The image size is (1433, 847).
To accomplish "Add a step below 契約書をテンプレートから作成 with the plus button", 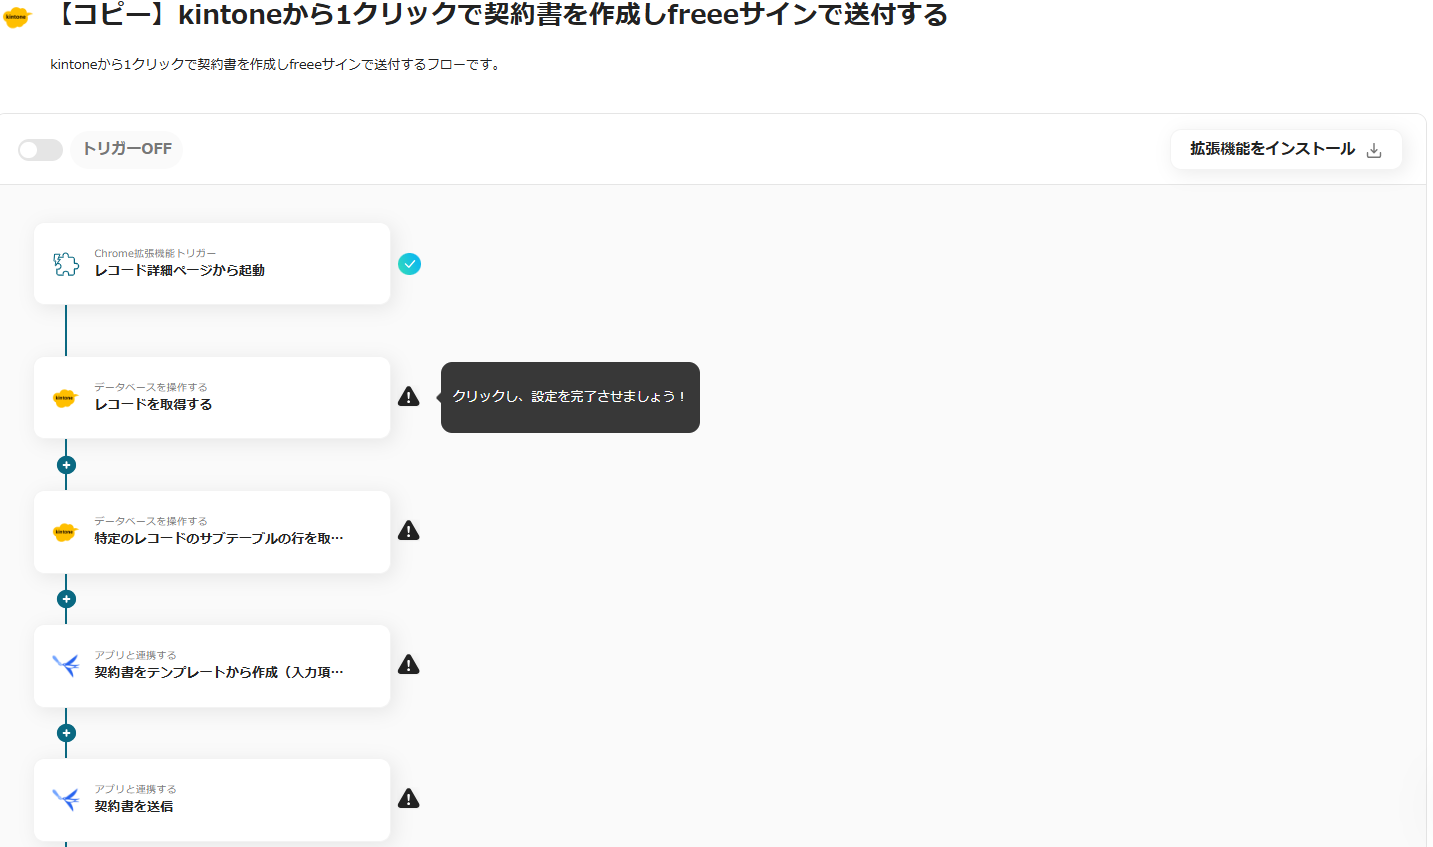I will [66, 733].
